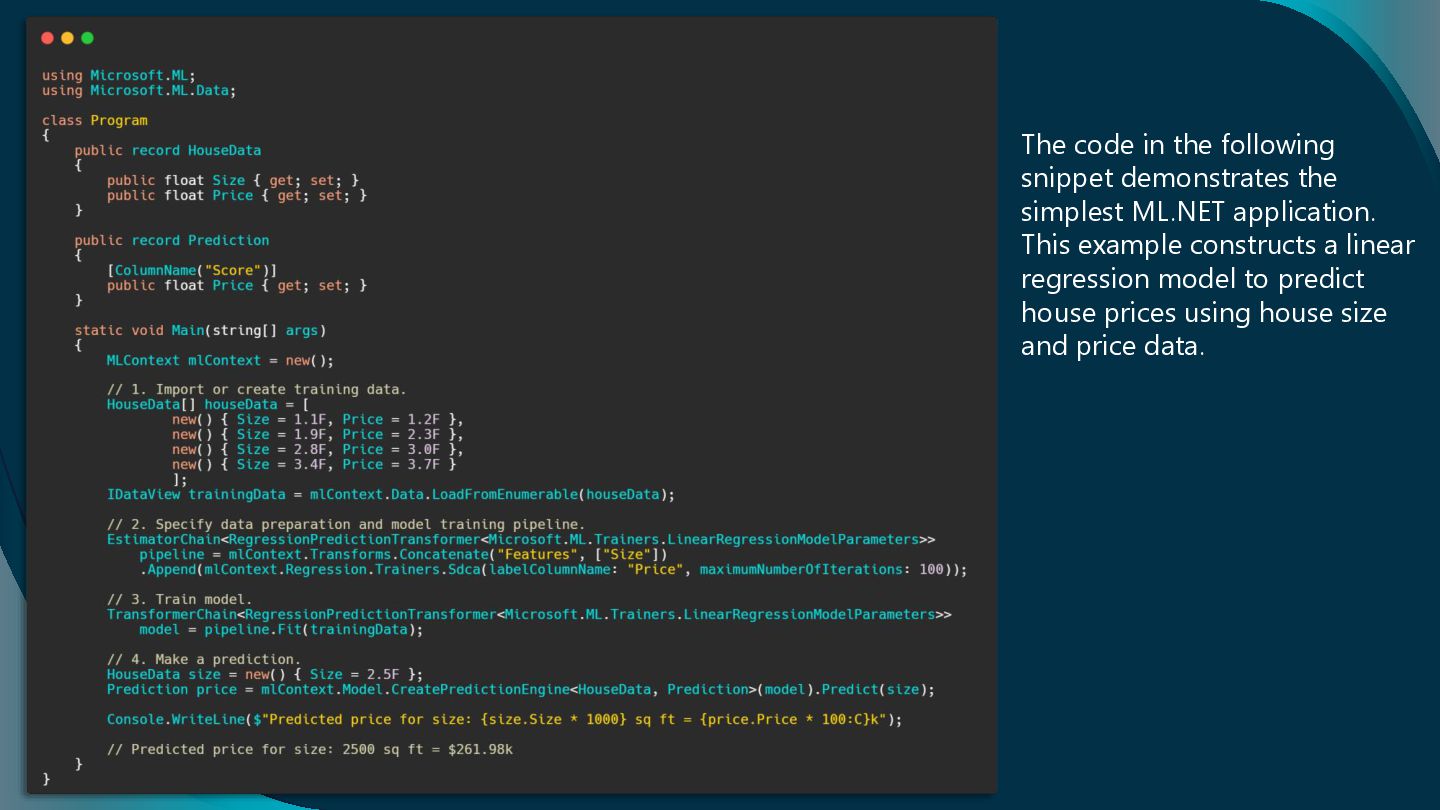Click 'regression model to predict' in description
Screen dimensions: 1440x810
(1193, 279)
